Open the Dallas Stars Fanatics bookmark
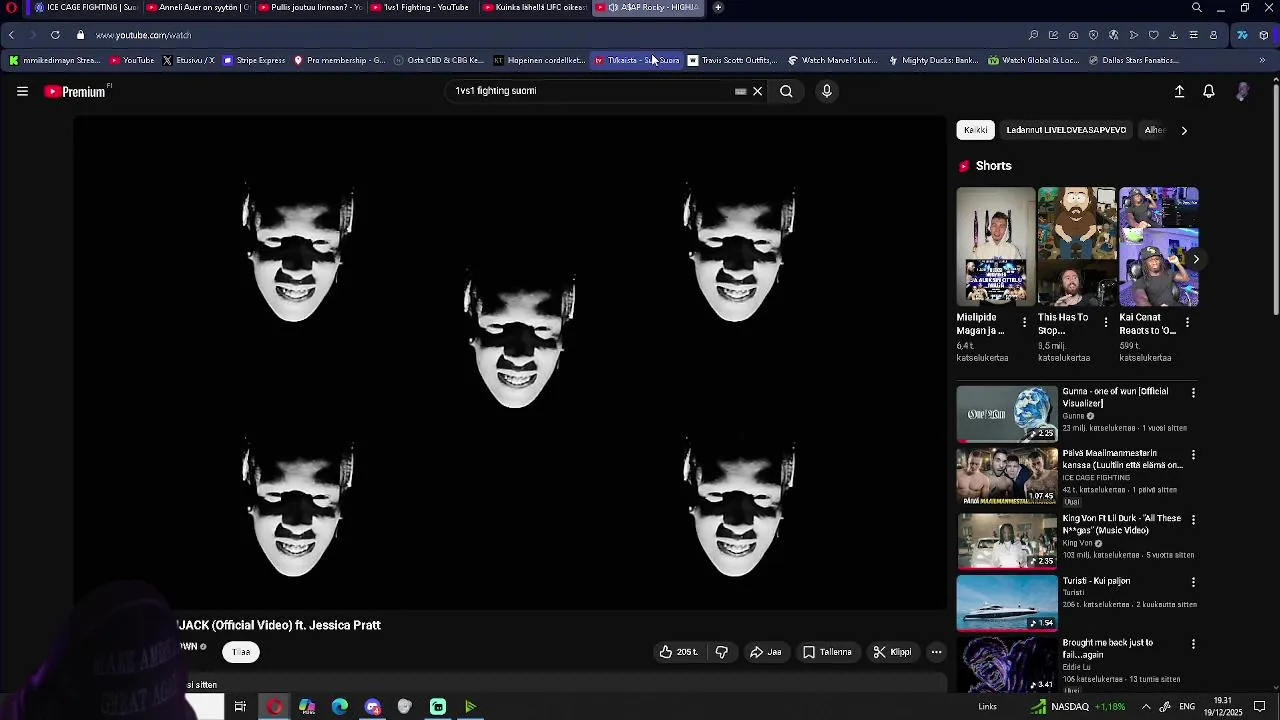Viewport: 1280px width, 720px height. click(1133, 60)
